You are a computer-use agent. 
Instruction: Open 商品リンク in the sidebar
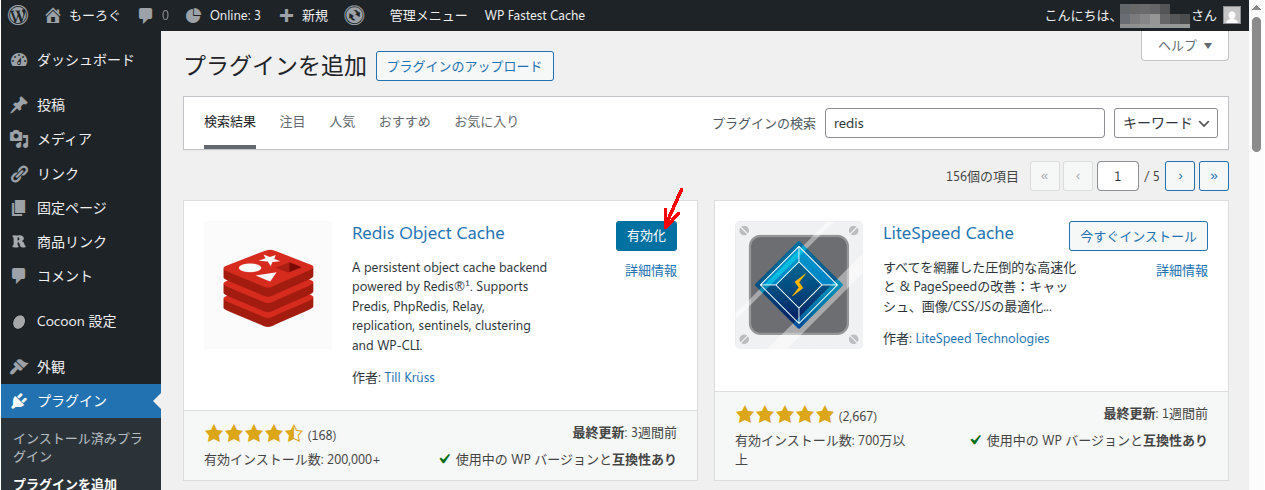point(80,241)
